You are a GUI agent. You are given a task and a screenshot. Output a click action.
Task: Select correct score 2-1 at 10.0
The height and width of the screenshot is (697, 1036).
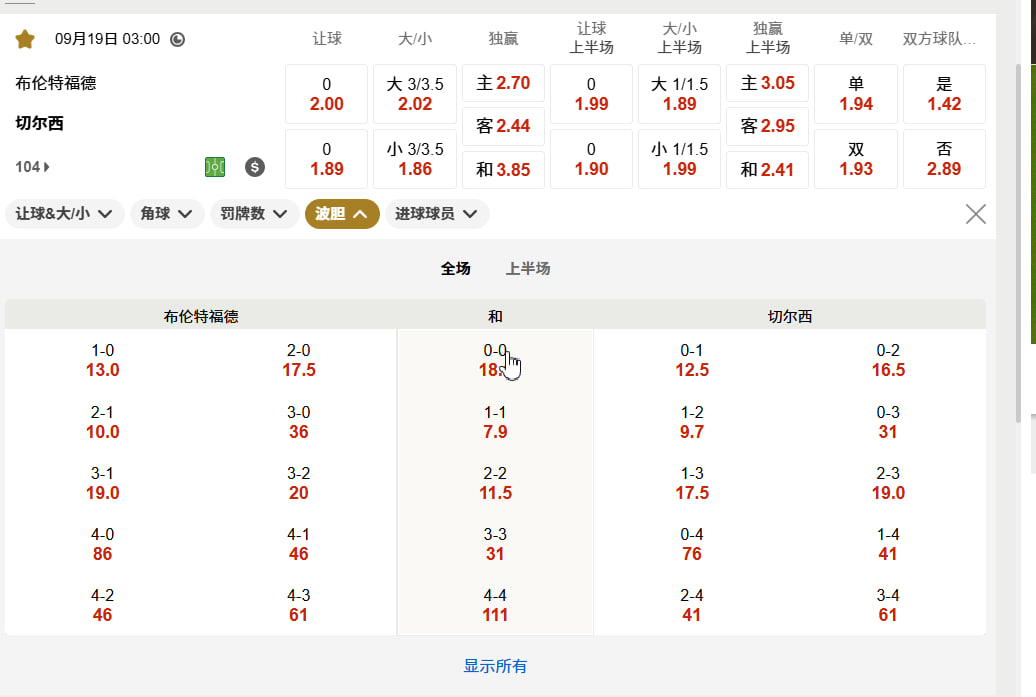(102, 422)
